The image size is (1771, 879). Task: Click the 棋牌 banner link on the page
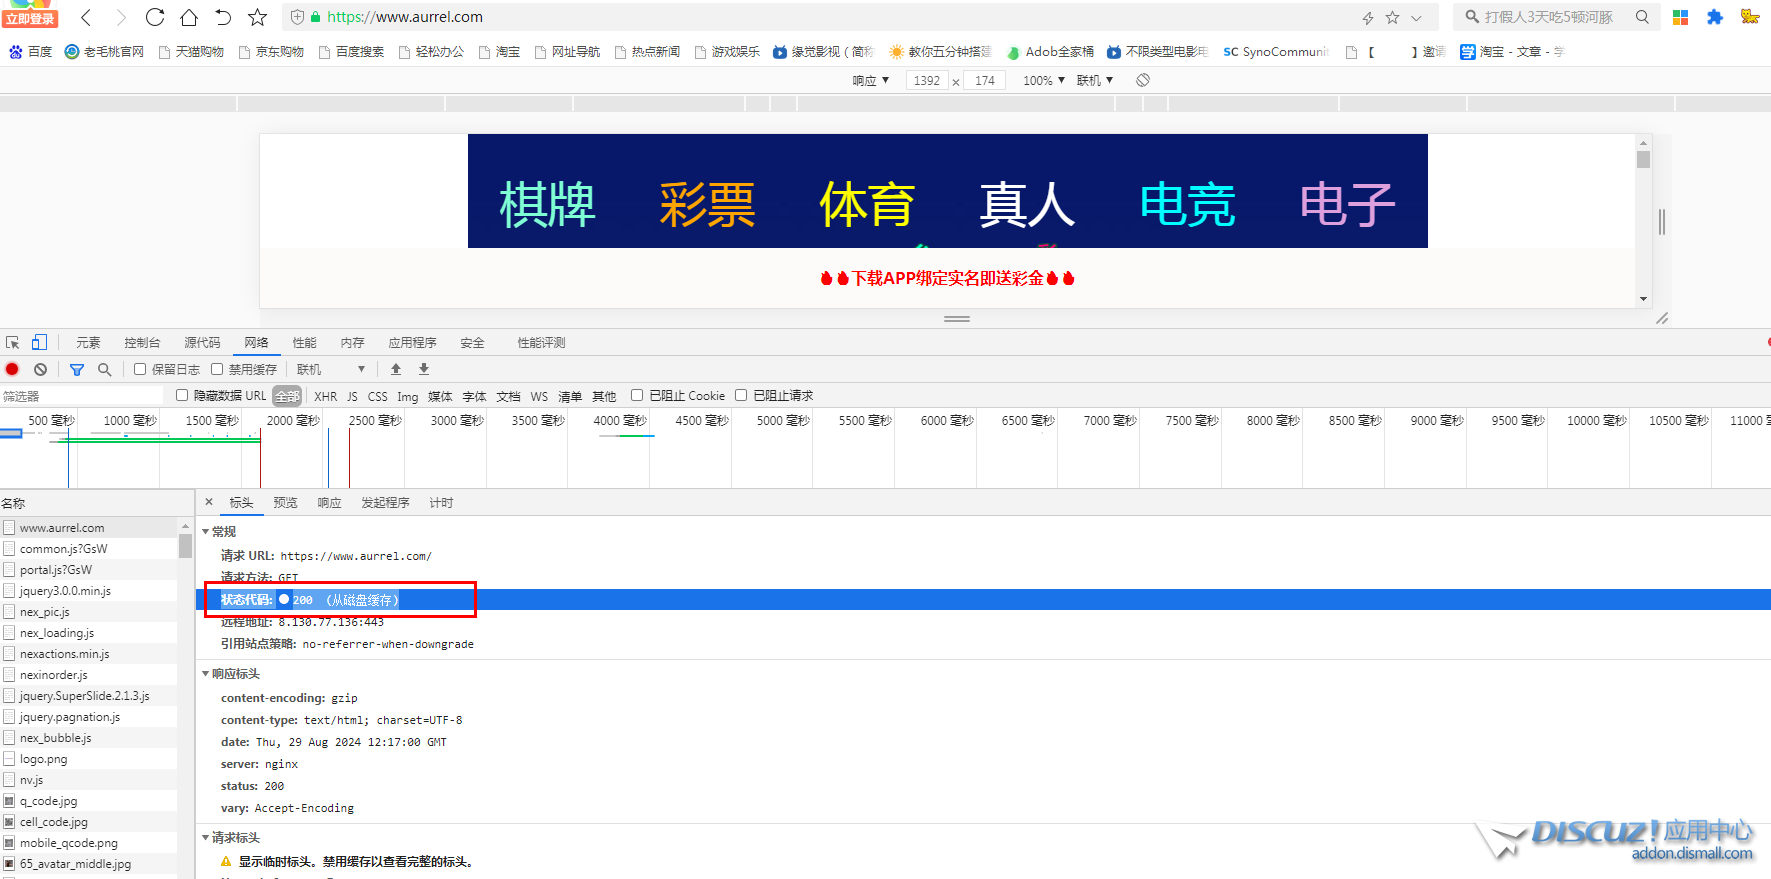pyautogui.click(x=547, y=204)
